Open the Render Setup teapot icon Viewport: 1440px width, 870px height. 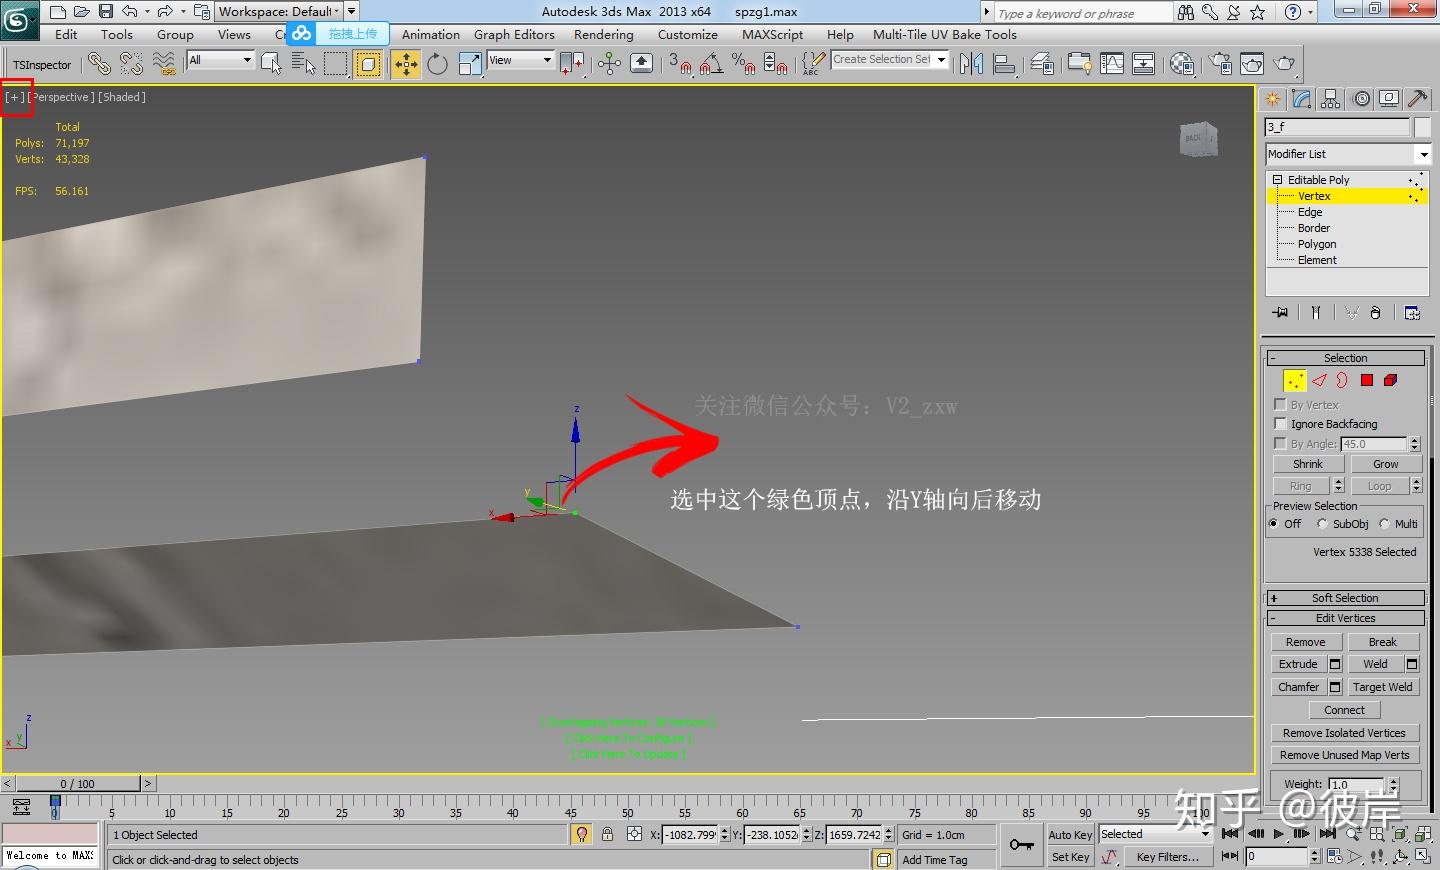(1220, 64)
